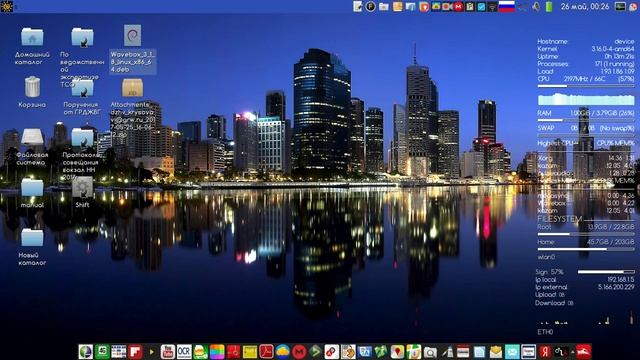Viewport: 640px width, 360px height.
Task: Launch the Shift desktop shortcut
Action: pyautogui.click(x=82, y=187)
